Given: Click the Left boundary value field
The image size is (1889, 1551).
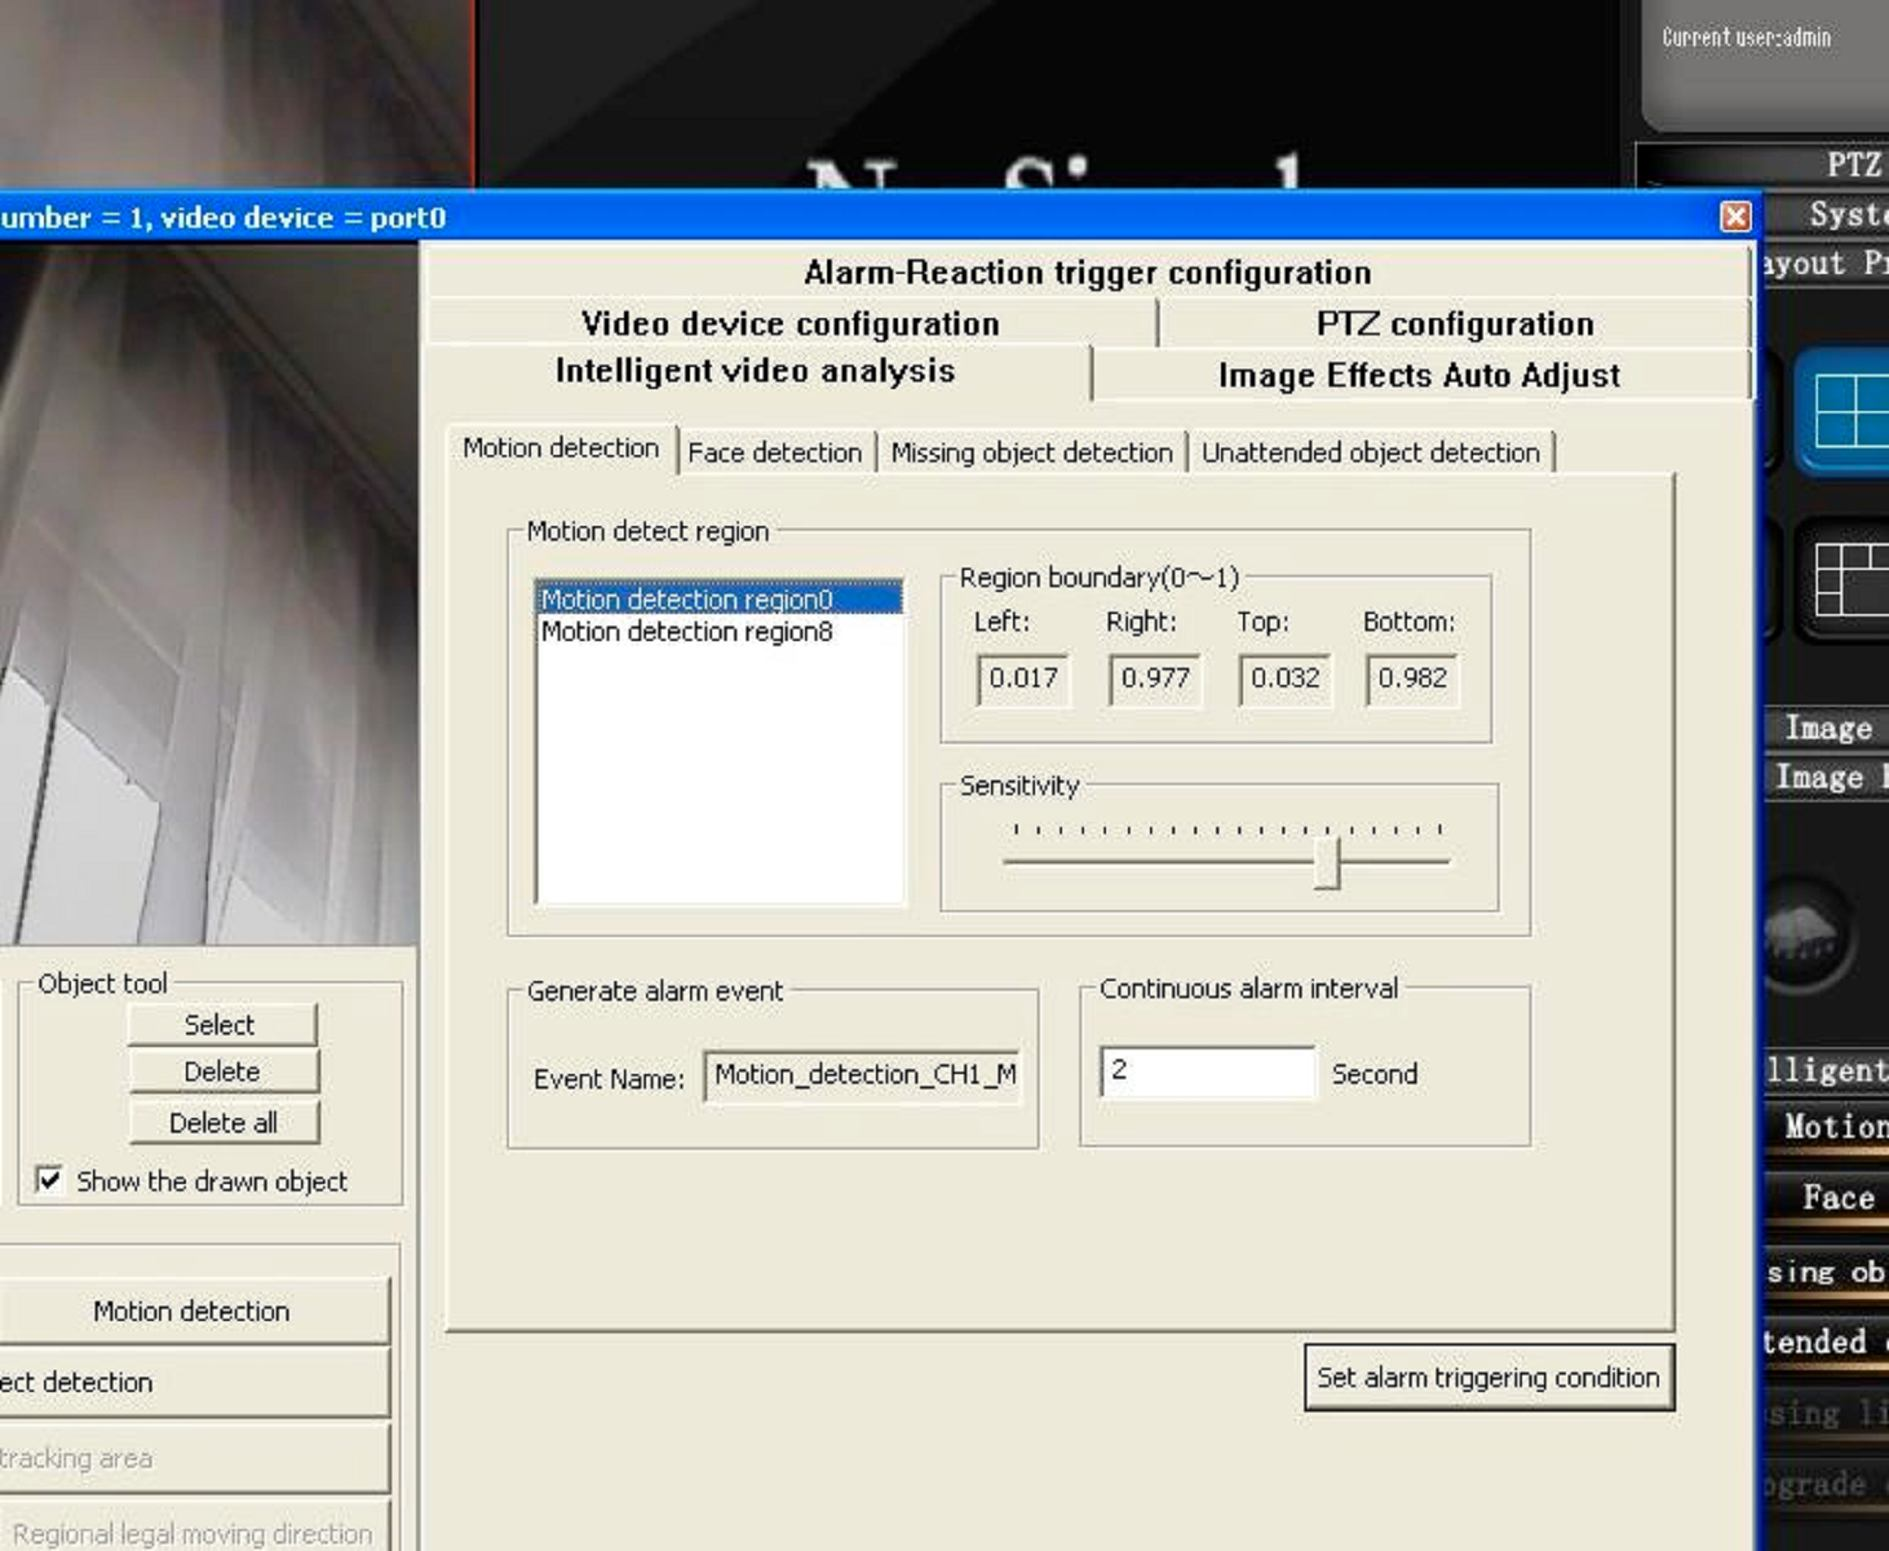Looking at the screenshot, I should pos(1022,679).
